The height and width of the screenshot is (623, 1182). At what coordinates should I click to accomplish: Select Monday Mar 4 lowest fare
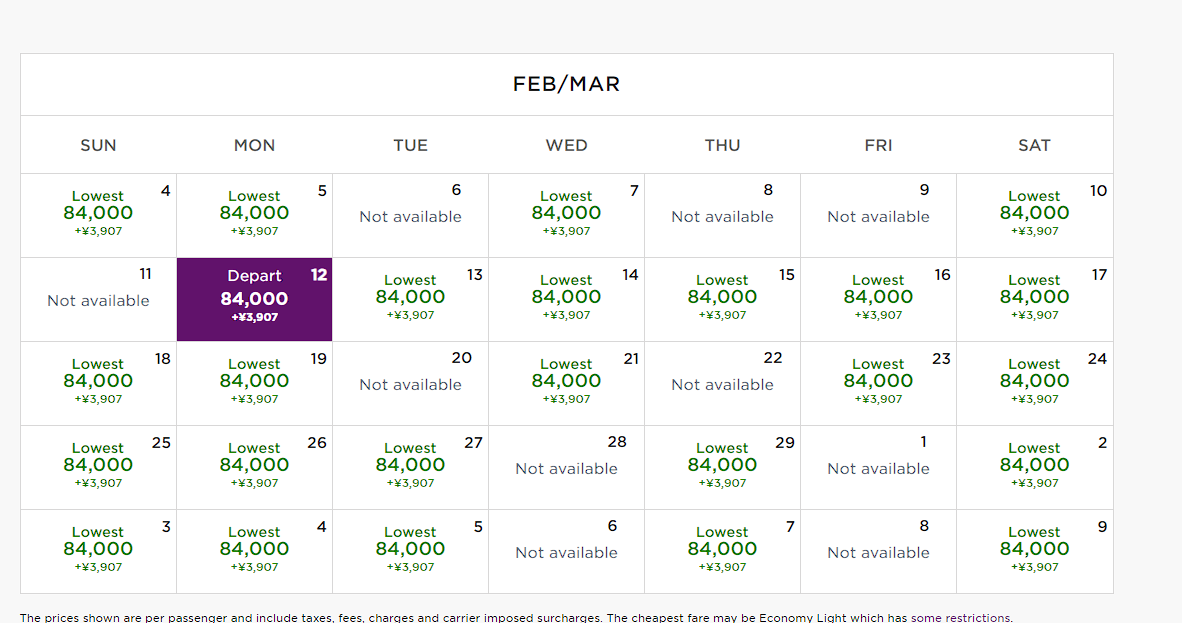255,551
